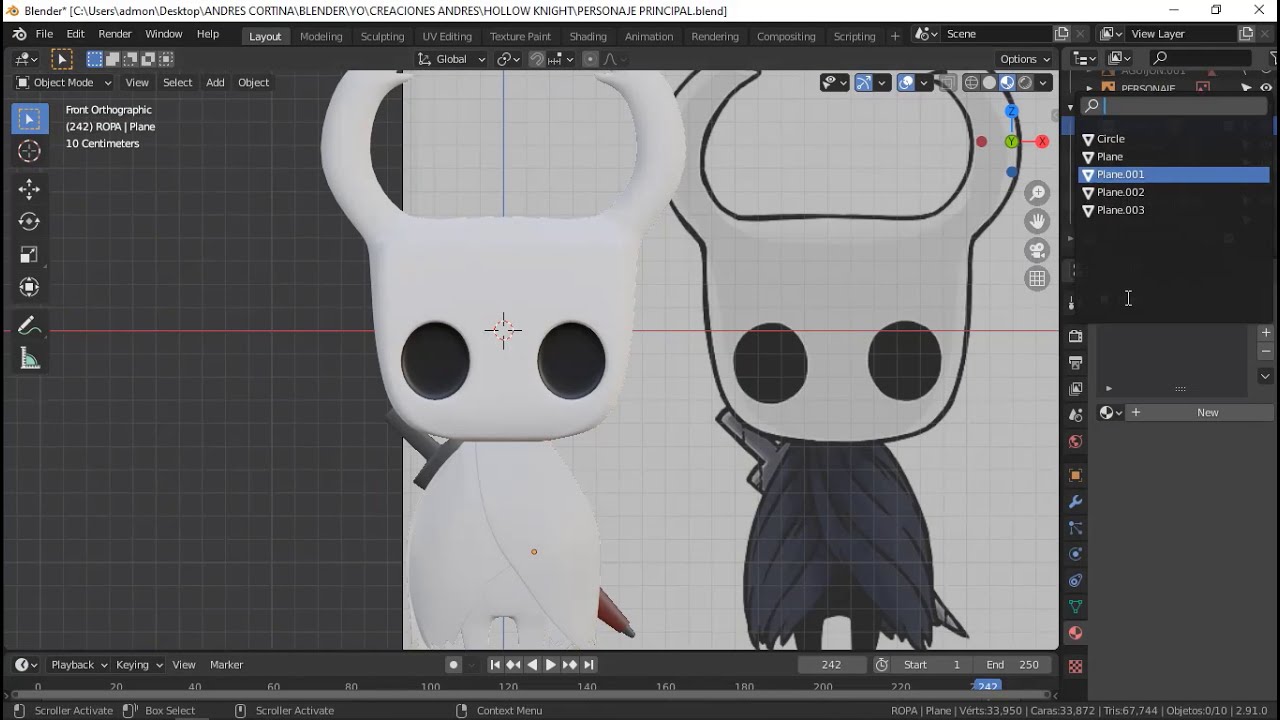
Task: Choose the Transform tool
Action: [x=29, y=288]
